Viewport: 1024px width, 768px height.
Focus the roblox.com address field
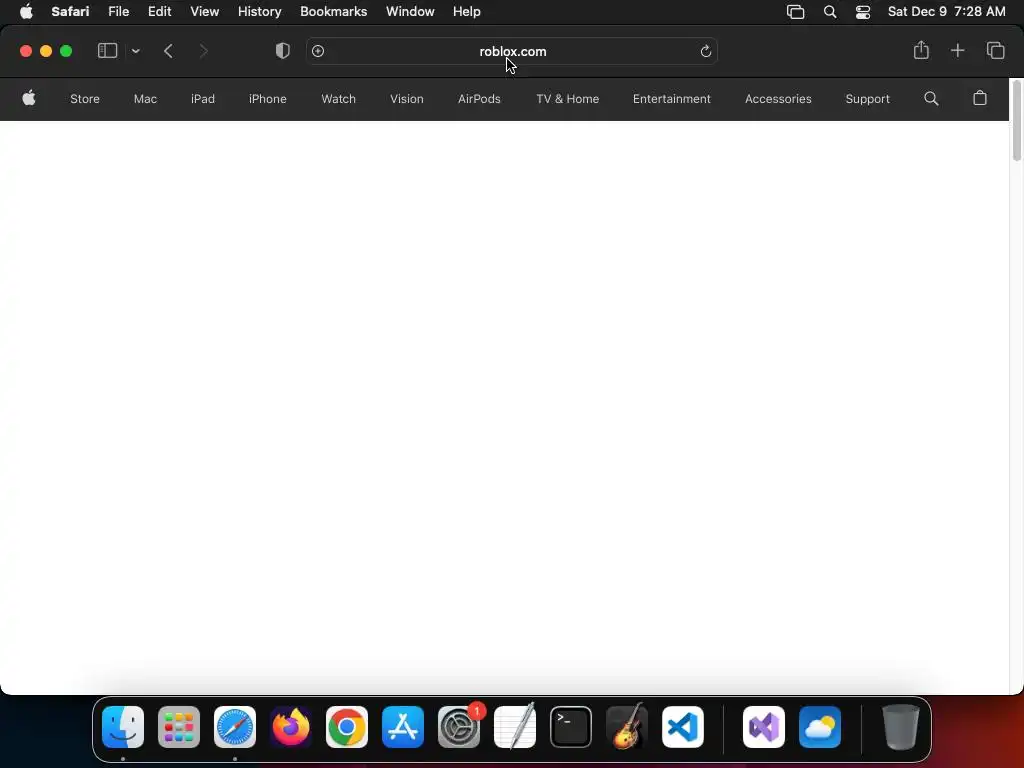512,51
